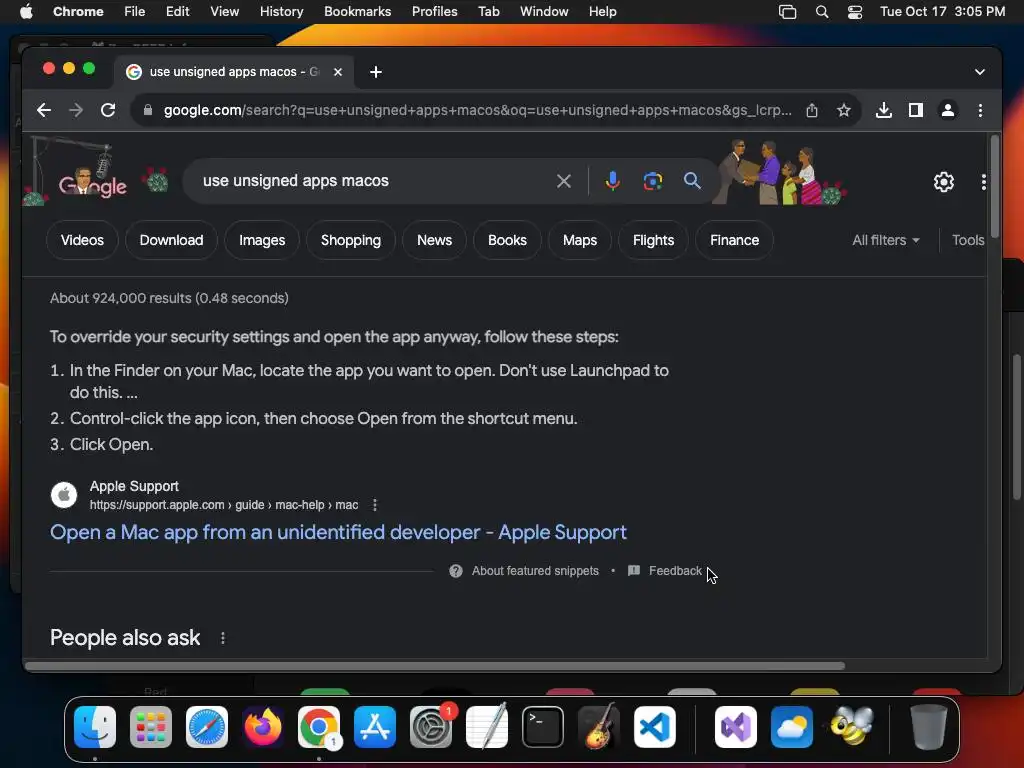Open System Settings from the Dock

431,727
